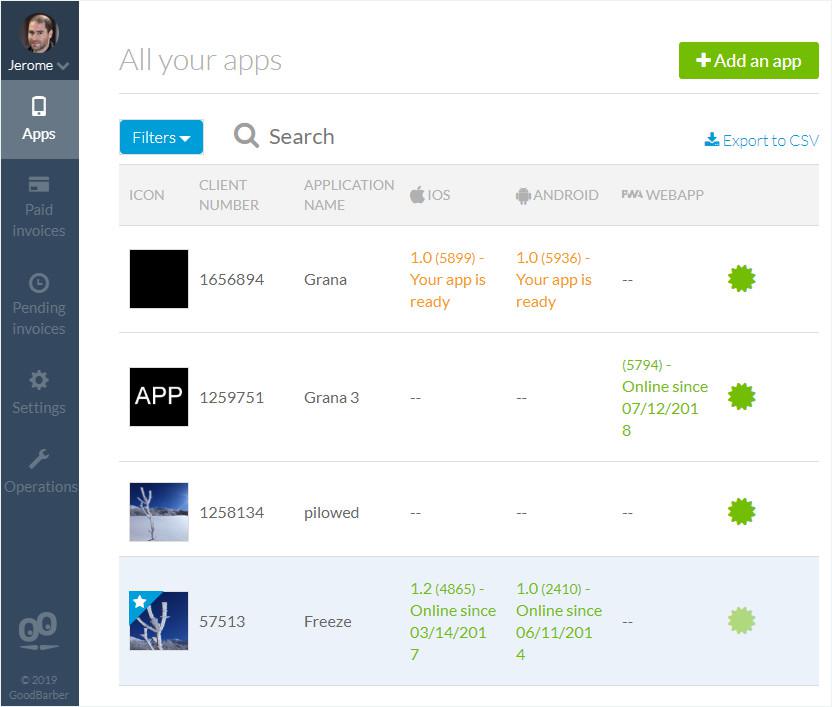Select the starred Freeze app thumbnail
The image size is (832, 707).
tap(159, 621)
